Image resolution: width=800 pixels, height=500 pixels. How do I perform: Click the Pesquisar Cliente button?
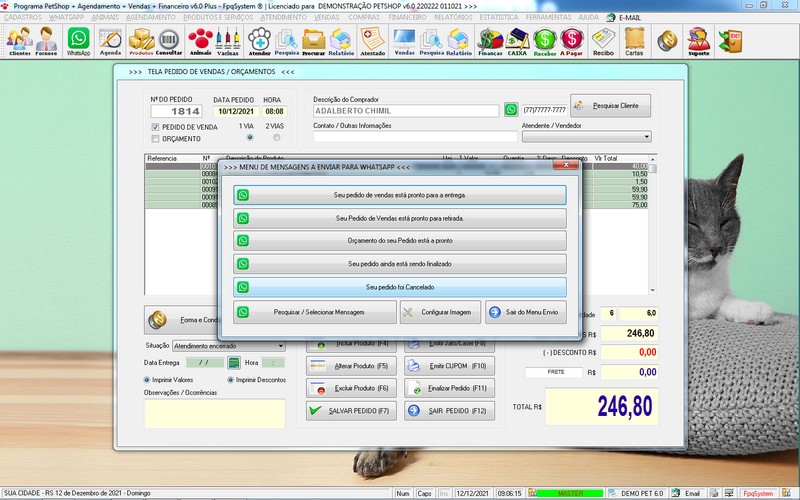coord(610,106)
